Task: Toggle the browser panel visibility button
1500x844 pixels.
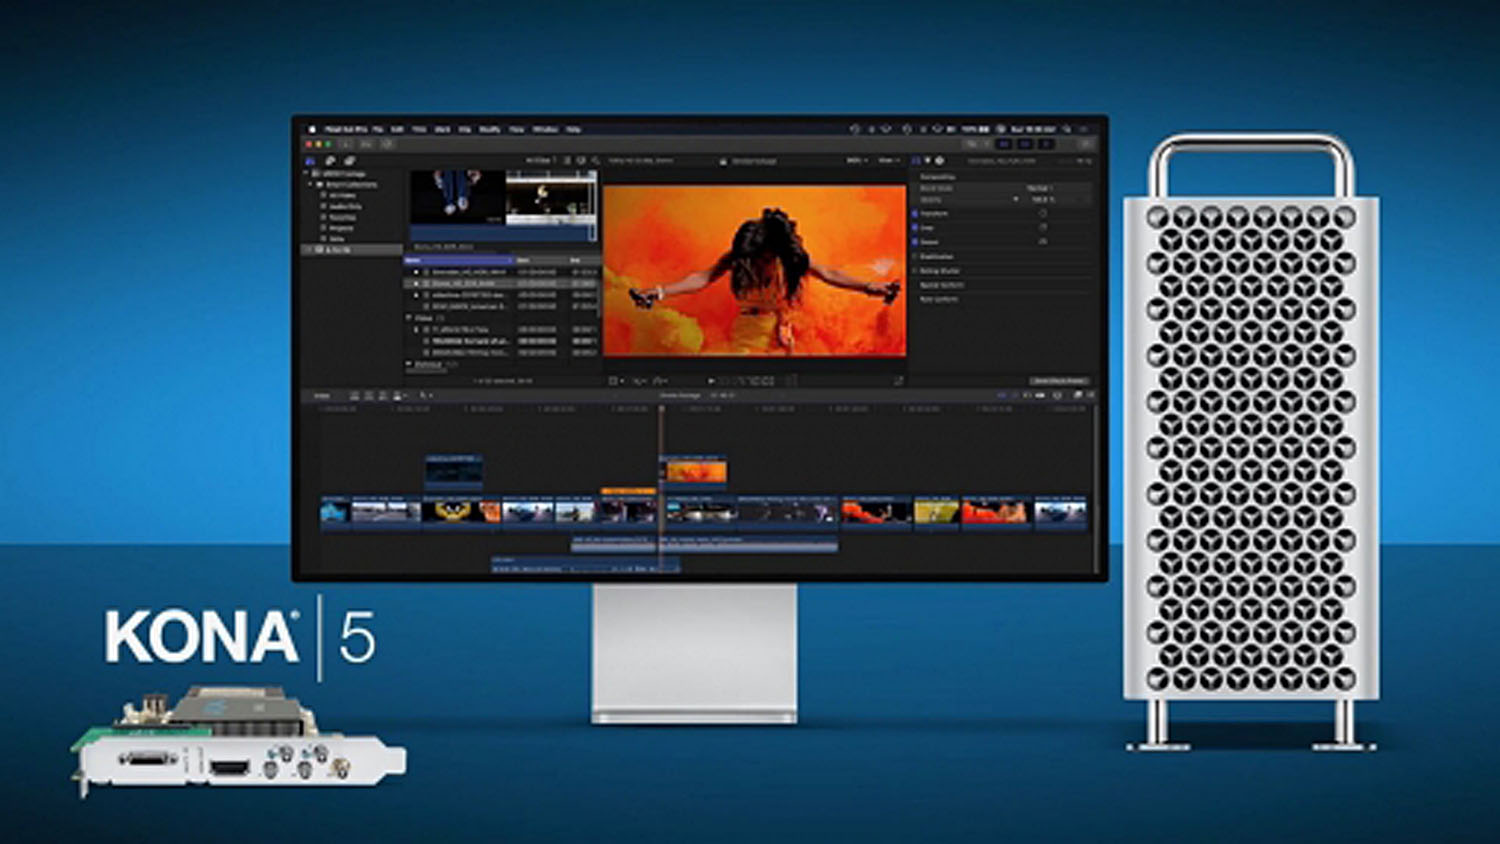Action: 1004,144
